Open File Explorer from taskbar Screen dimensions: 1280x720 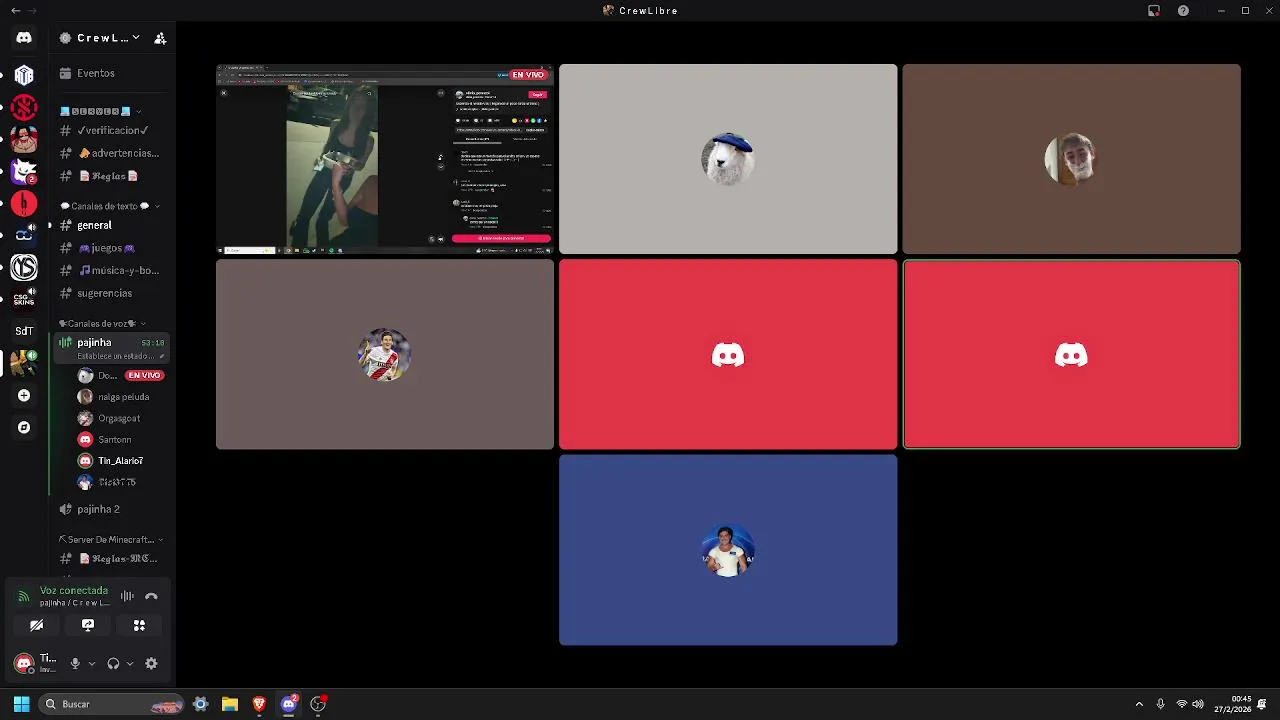coord(229,704)
